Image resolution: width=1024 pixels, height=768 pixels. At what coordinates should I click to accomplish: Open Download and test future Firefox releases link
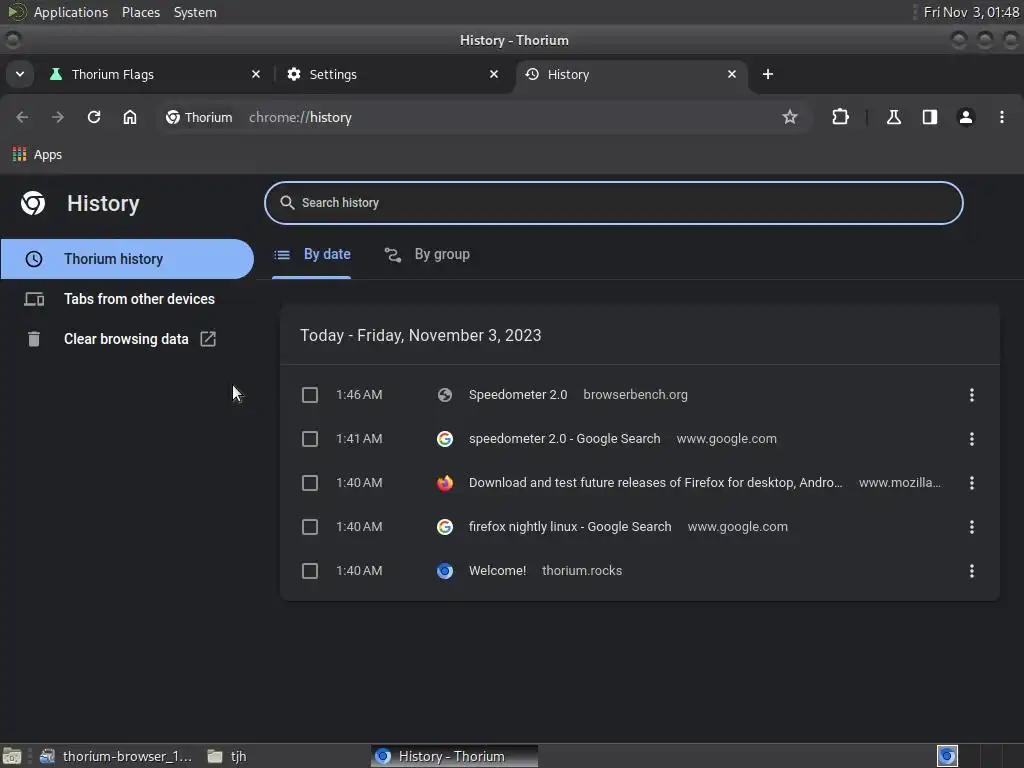[656, 483]
